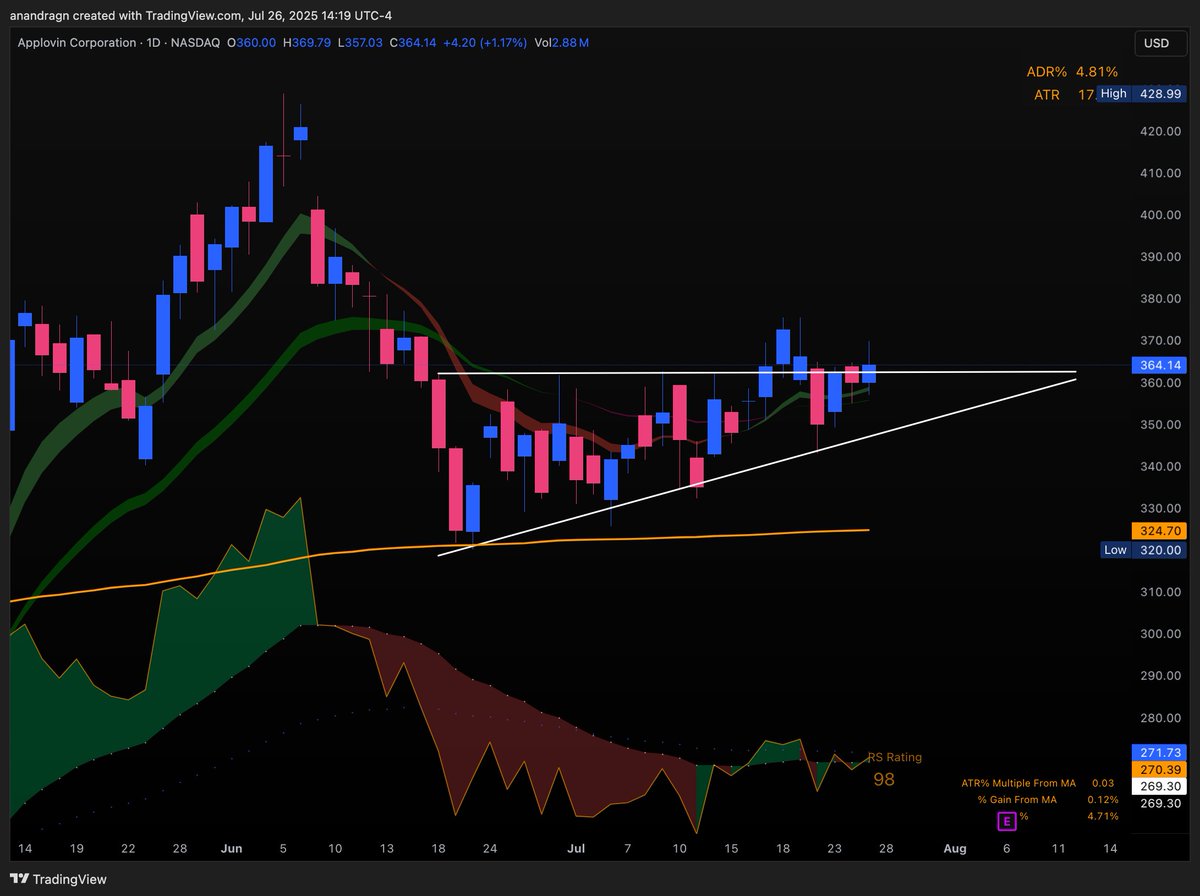Select the rising white support trendline
Screen dimensions: 1200x896
[757, 467]
